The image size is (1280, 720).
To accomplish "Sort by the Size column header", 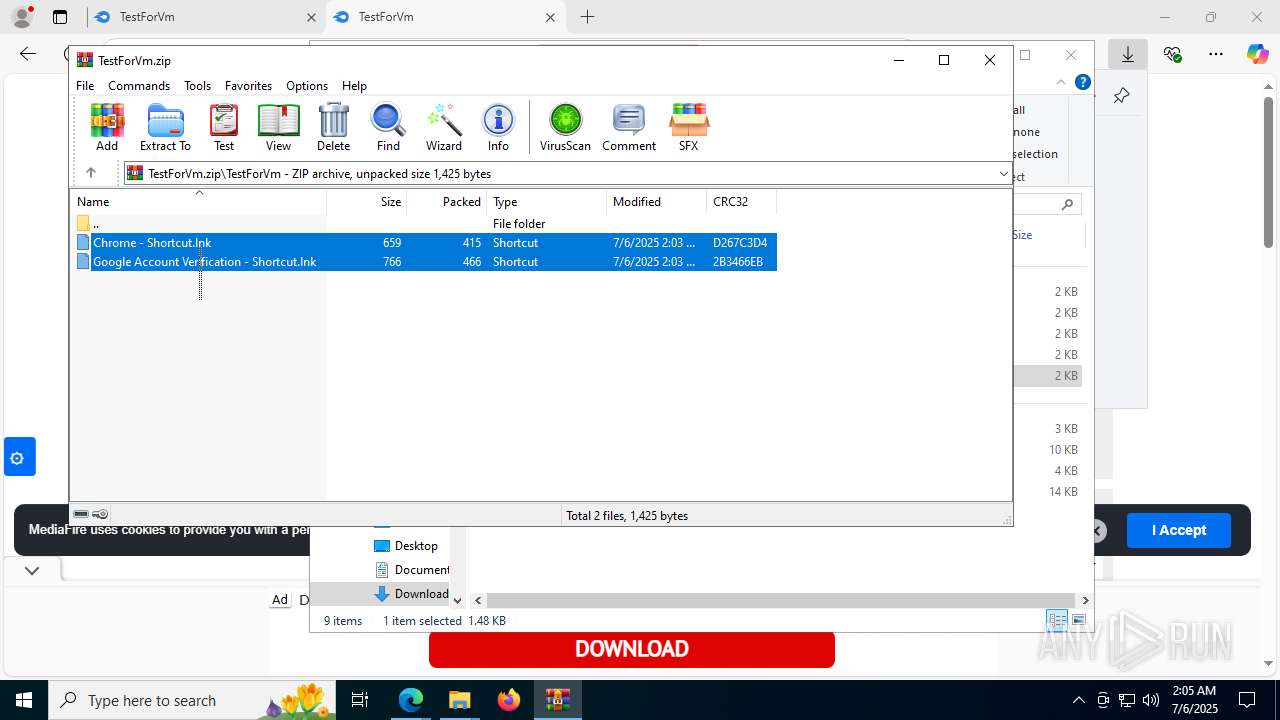I will pos(367,201).
